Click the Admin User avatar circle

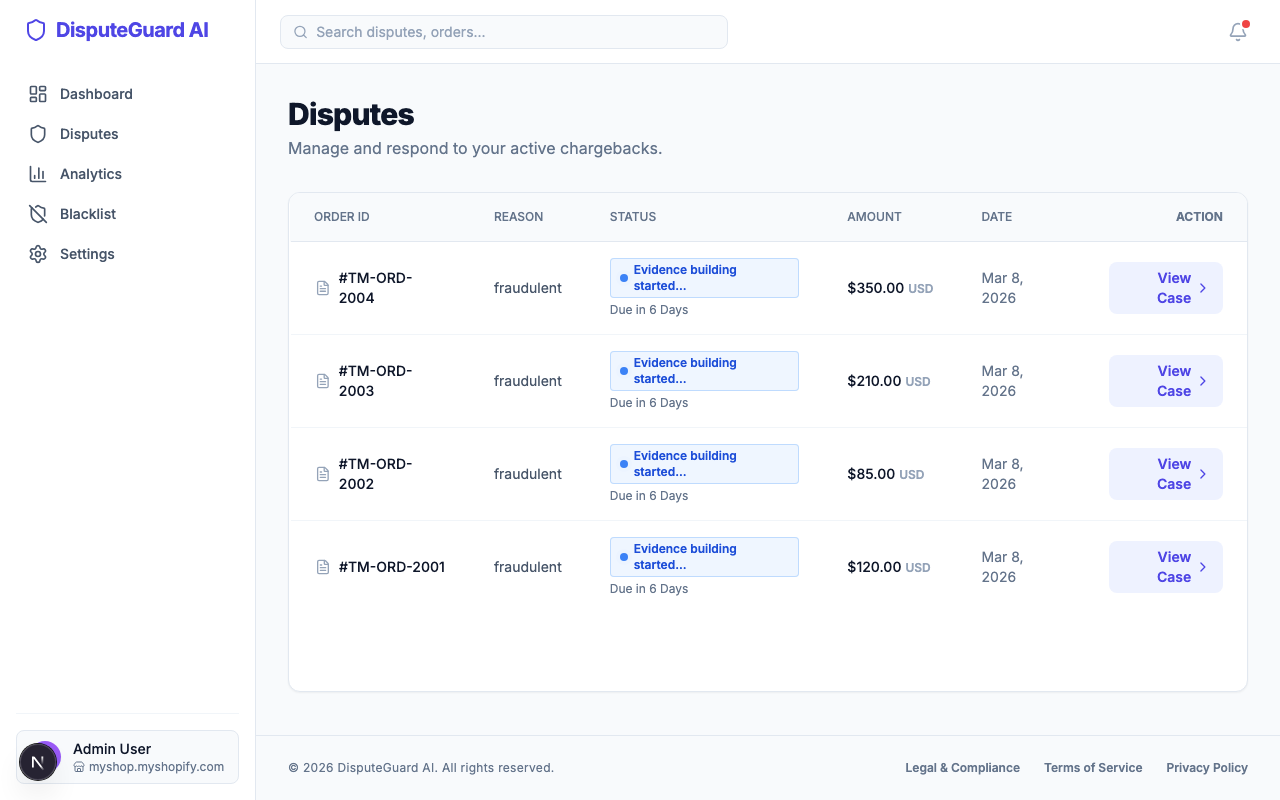pos(38,761)
